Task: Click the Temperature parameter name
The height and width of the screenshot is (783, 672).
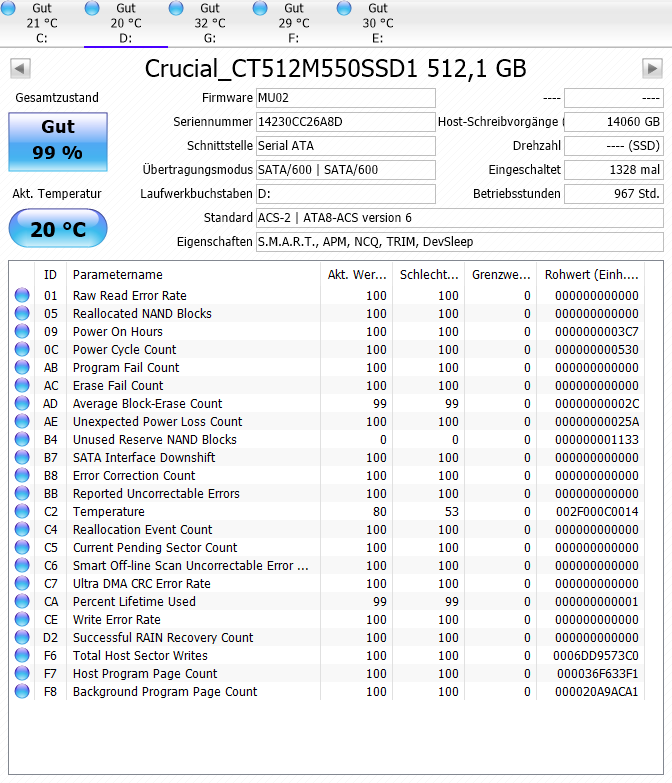Action: [x=109, y=511]
